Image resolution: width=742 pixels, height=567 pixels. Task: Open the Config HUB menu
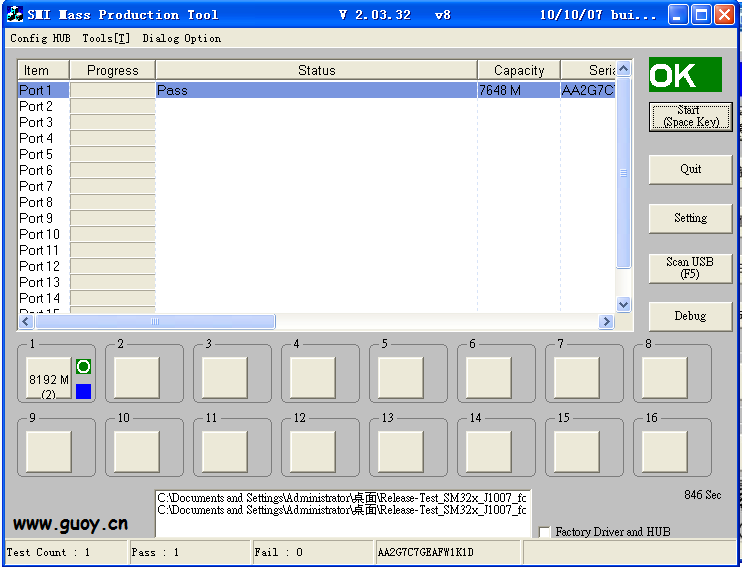pyautogui.click(x=40, y=38)
